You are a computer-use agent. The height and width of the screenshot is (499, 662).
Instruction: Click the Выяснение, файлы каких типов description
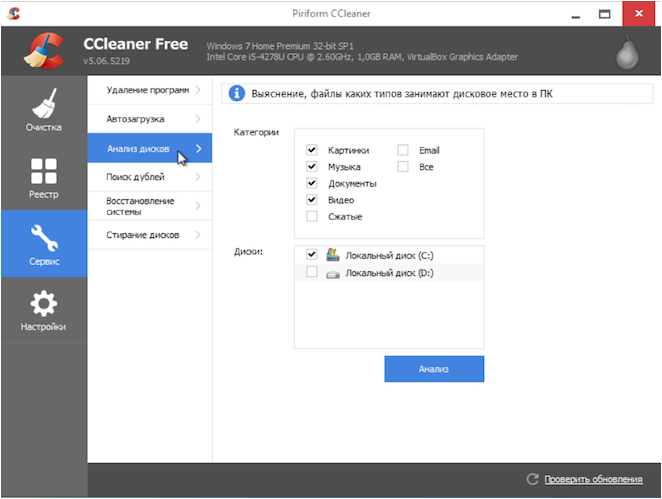402,94
